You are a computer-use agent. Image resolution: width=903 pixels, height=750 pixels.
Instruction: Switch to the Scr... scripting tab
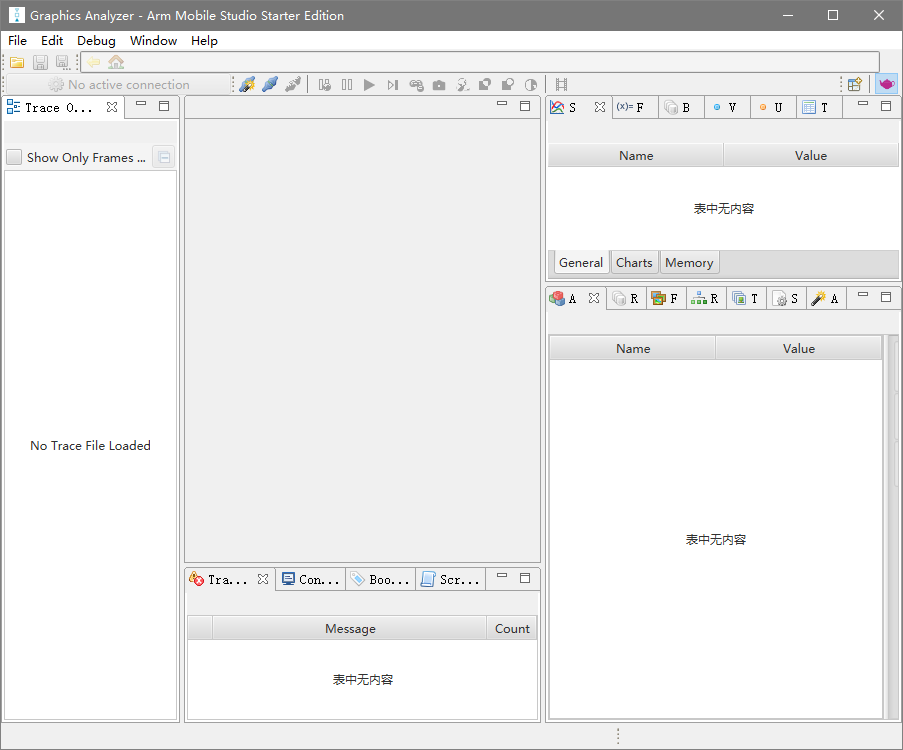click(451, 579)
